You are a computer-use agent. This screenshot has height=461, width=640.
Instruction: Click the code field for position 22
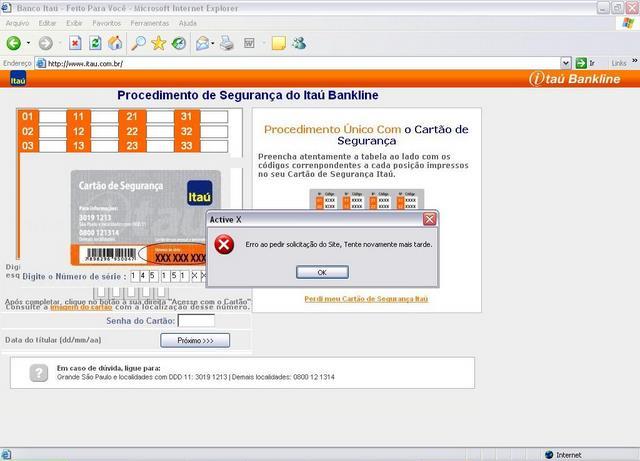[x=160, y=131]
